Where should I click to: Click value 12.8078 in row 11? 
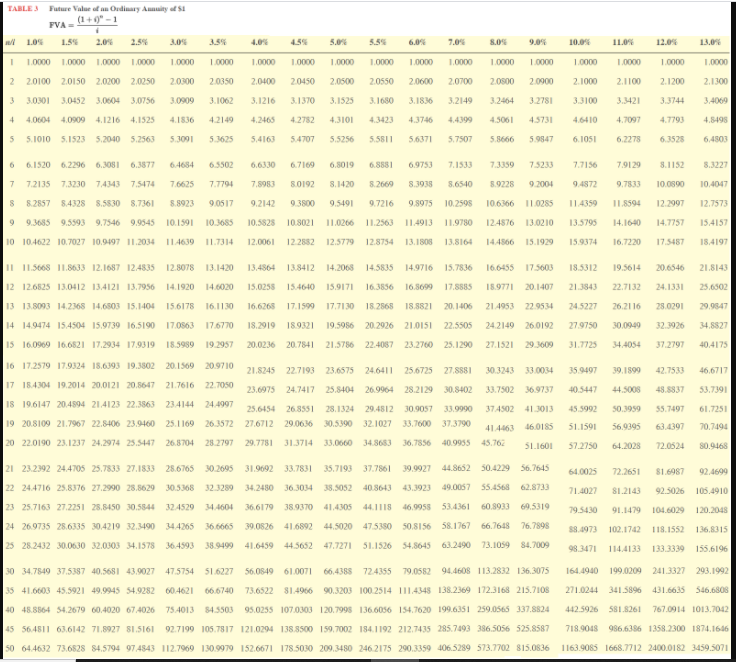[x=180, y=268]
